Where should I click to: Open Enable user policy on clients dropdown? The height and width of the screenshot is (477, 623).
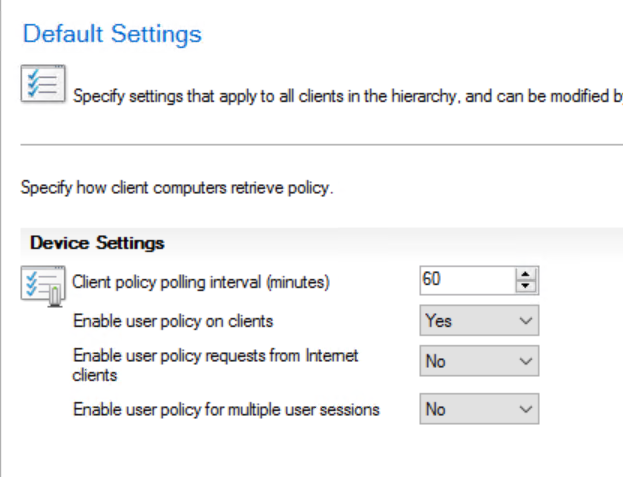(479, 321)
